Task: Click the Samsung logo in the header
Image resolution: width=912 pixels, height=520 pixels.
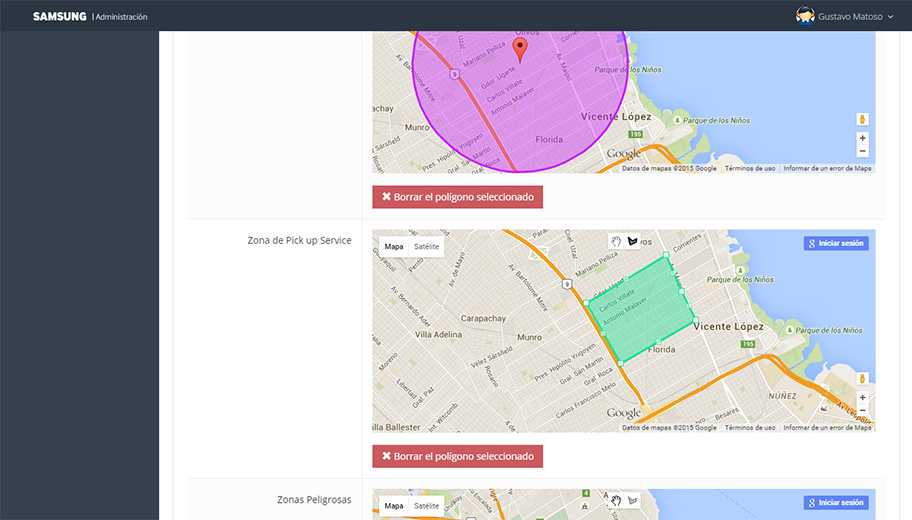Action: 59,16
